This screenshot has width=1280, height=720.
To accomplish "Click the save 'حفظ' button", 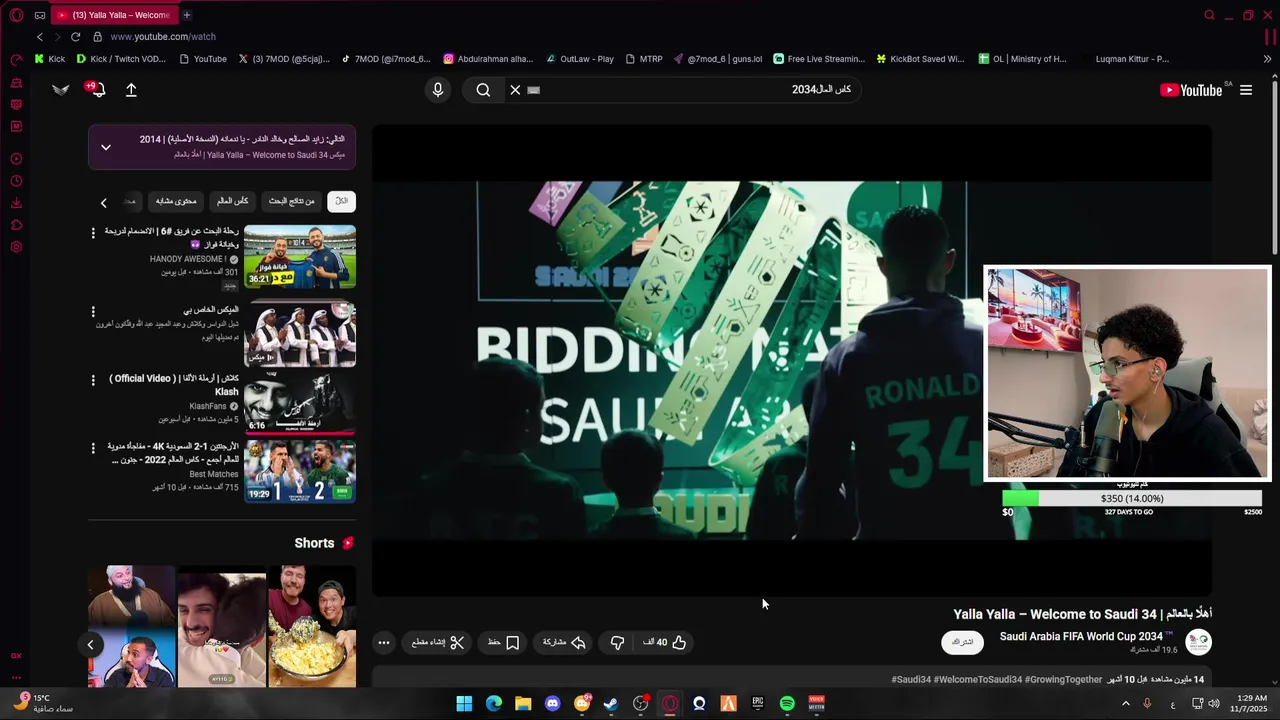I will pos(504,643).
